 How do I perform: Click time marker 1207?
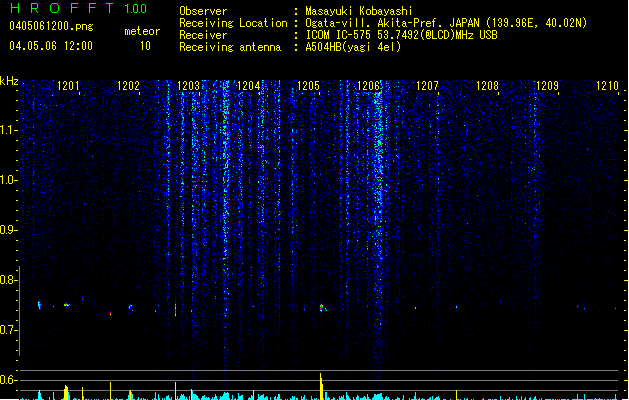pos(427,86)
